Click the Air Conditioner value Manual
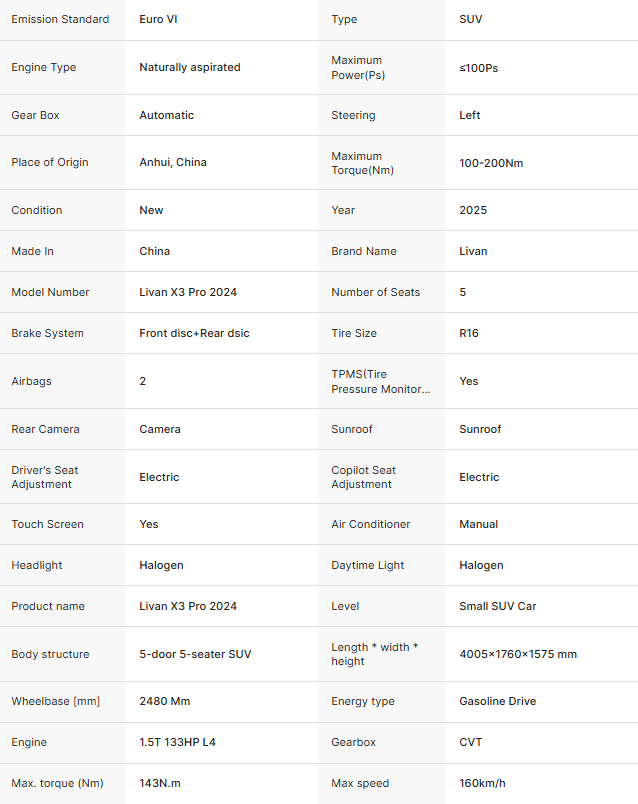The image size is (638, 804). click(479, 524)
